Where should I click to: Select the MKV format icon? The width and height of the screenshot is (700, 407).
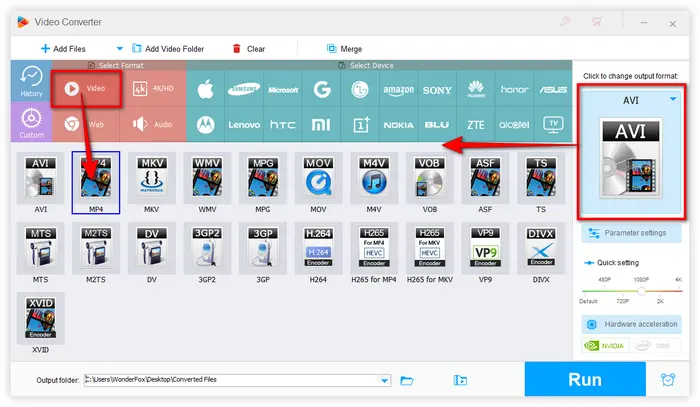(x=151, y=183)
